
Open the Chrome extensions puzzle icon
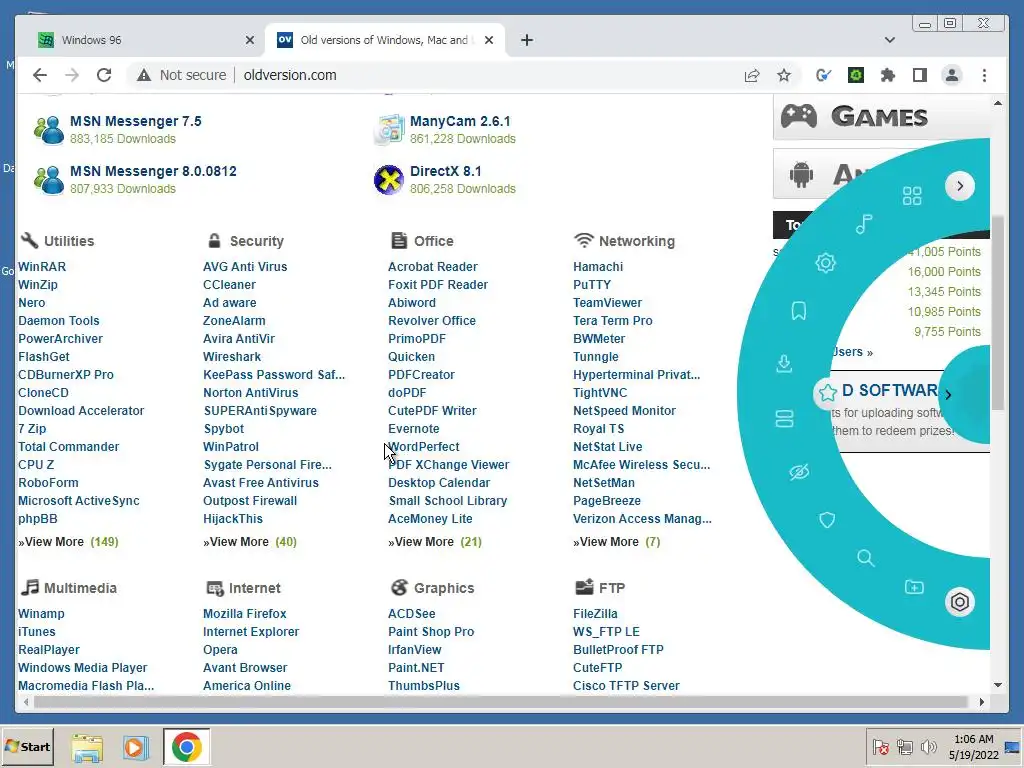887,76
